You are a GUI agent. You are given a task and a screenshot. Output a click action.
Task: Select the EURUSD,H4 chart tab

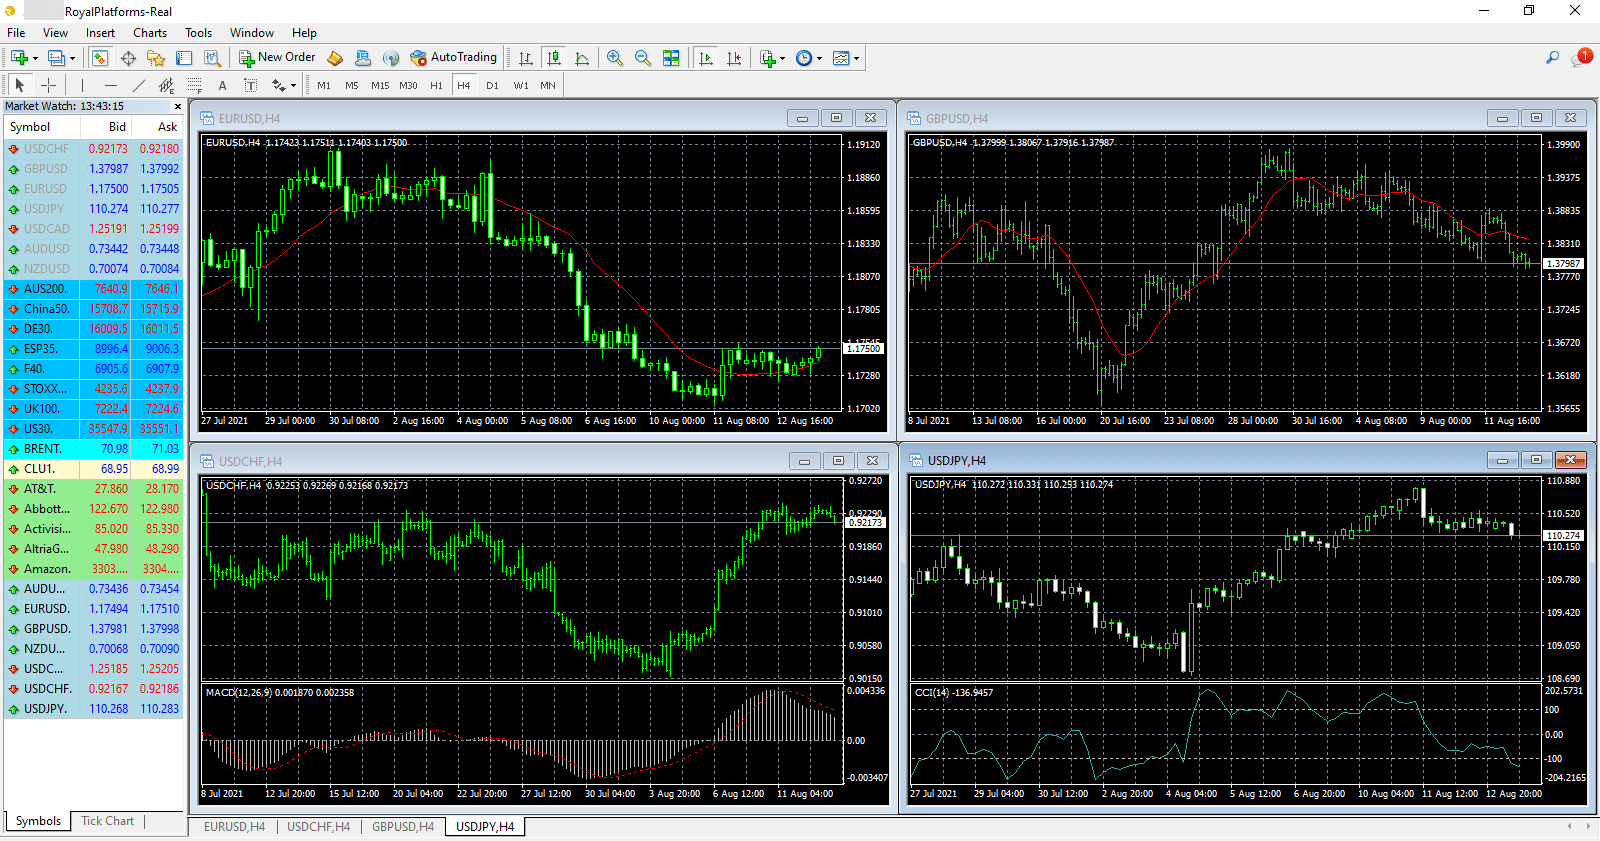coord(234,827)
